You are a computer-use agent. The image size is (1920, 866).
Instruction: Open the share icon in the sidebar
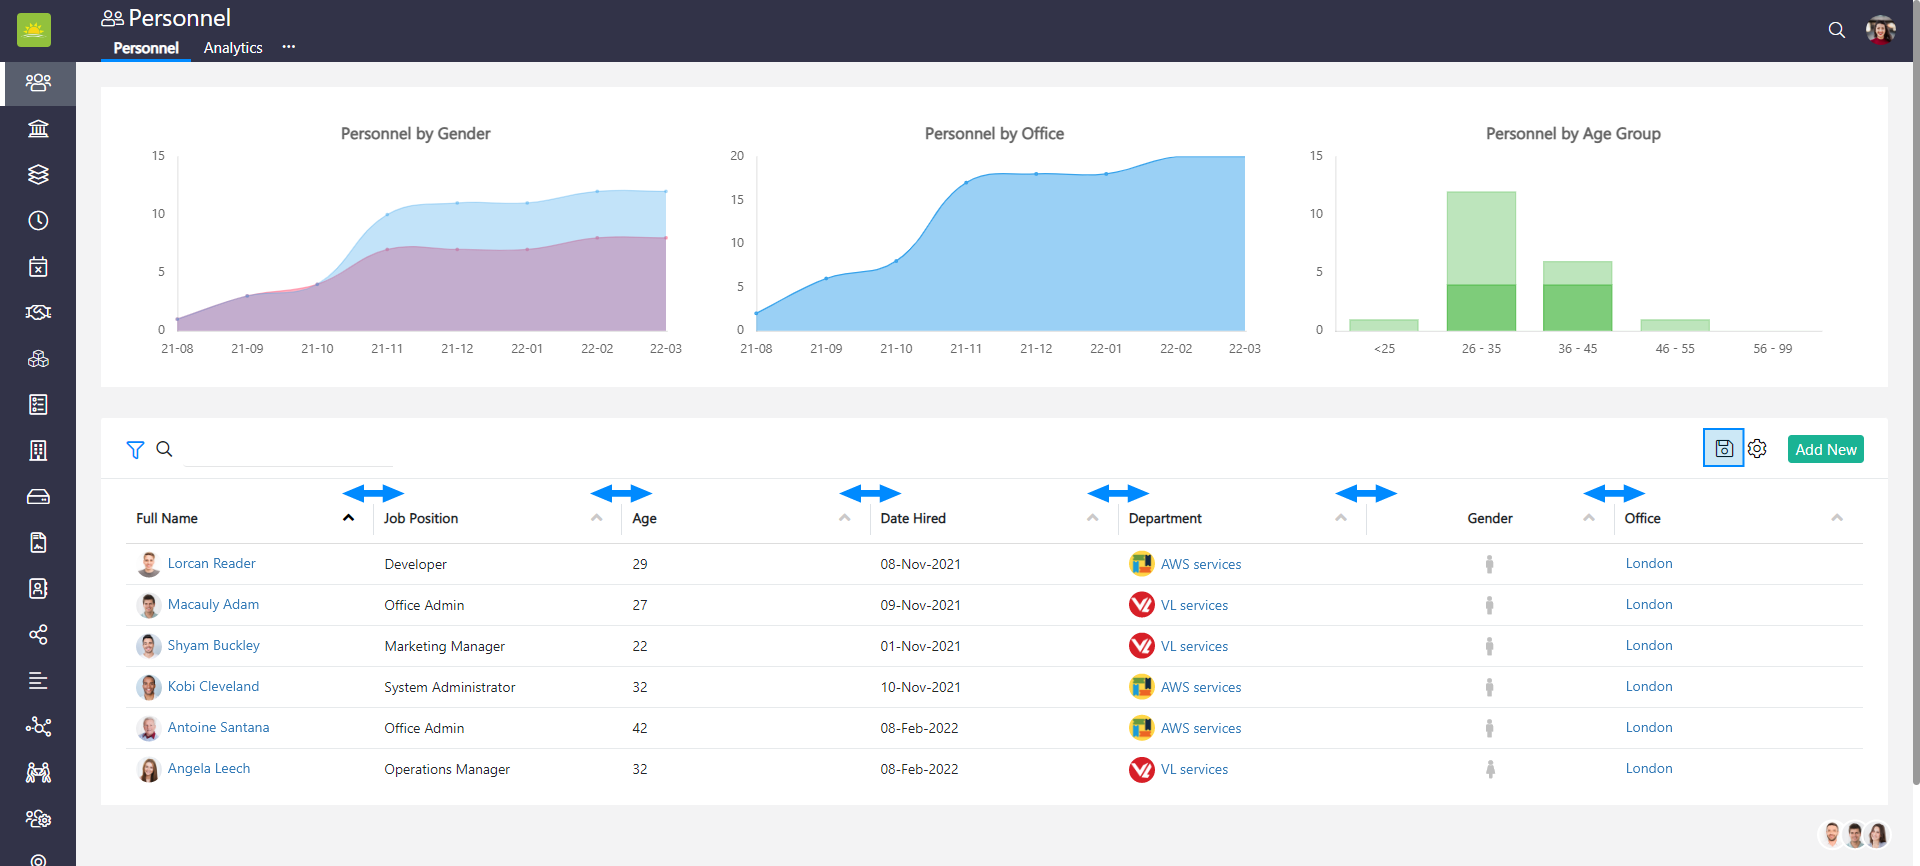coord(38,635)
